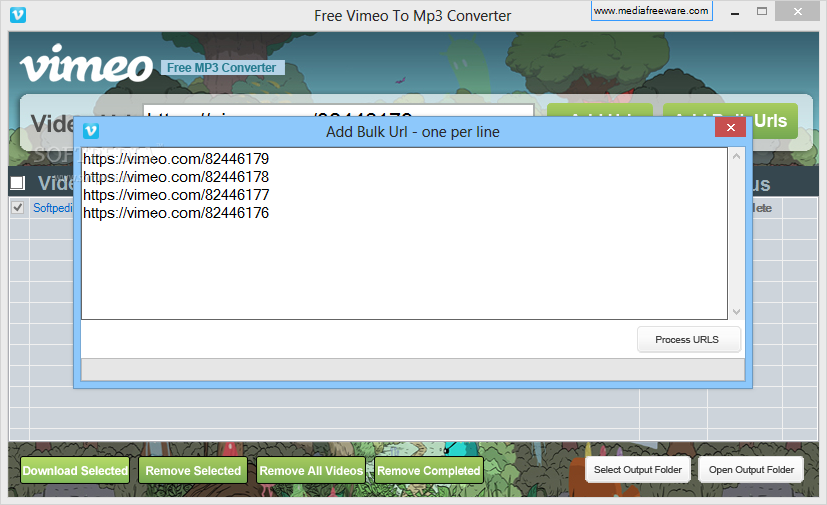This screenshot has height=505, width=827.
Task: Select the line https://vimeo.com/82446177
Action: pyautogui.click(x=176, y=195)
